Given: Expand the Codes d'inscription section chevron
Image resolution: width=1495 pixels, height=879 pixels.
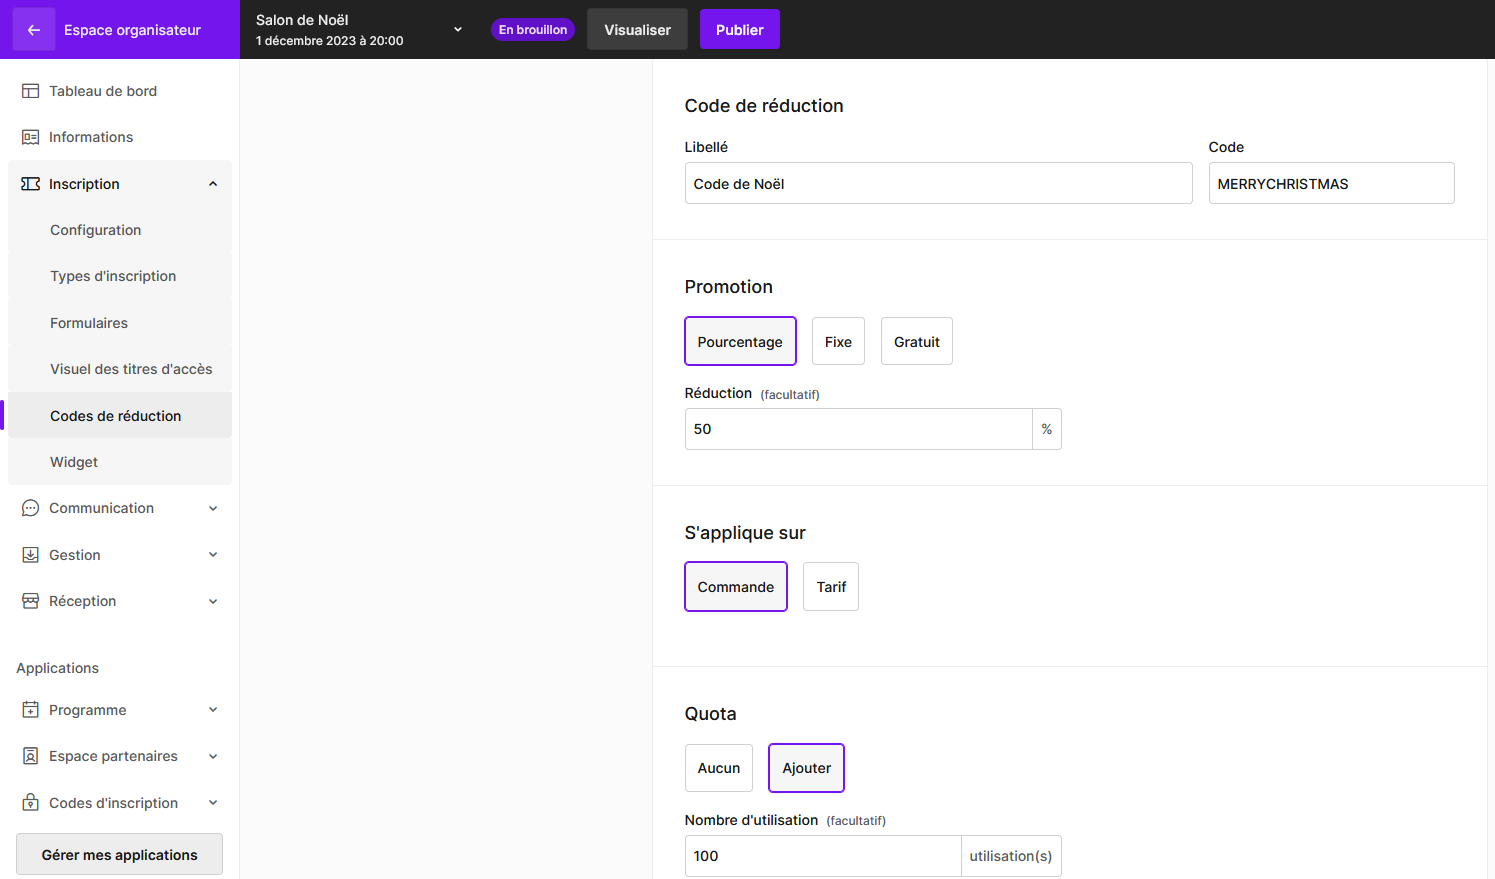Looking at the screenshot, I should (213, 803).
